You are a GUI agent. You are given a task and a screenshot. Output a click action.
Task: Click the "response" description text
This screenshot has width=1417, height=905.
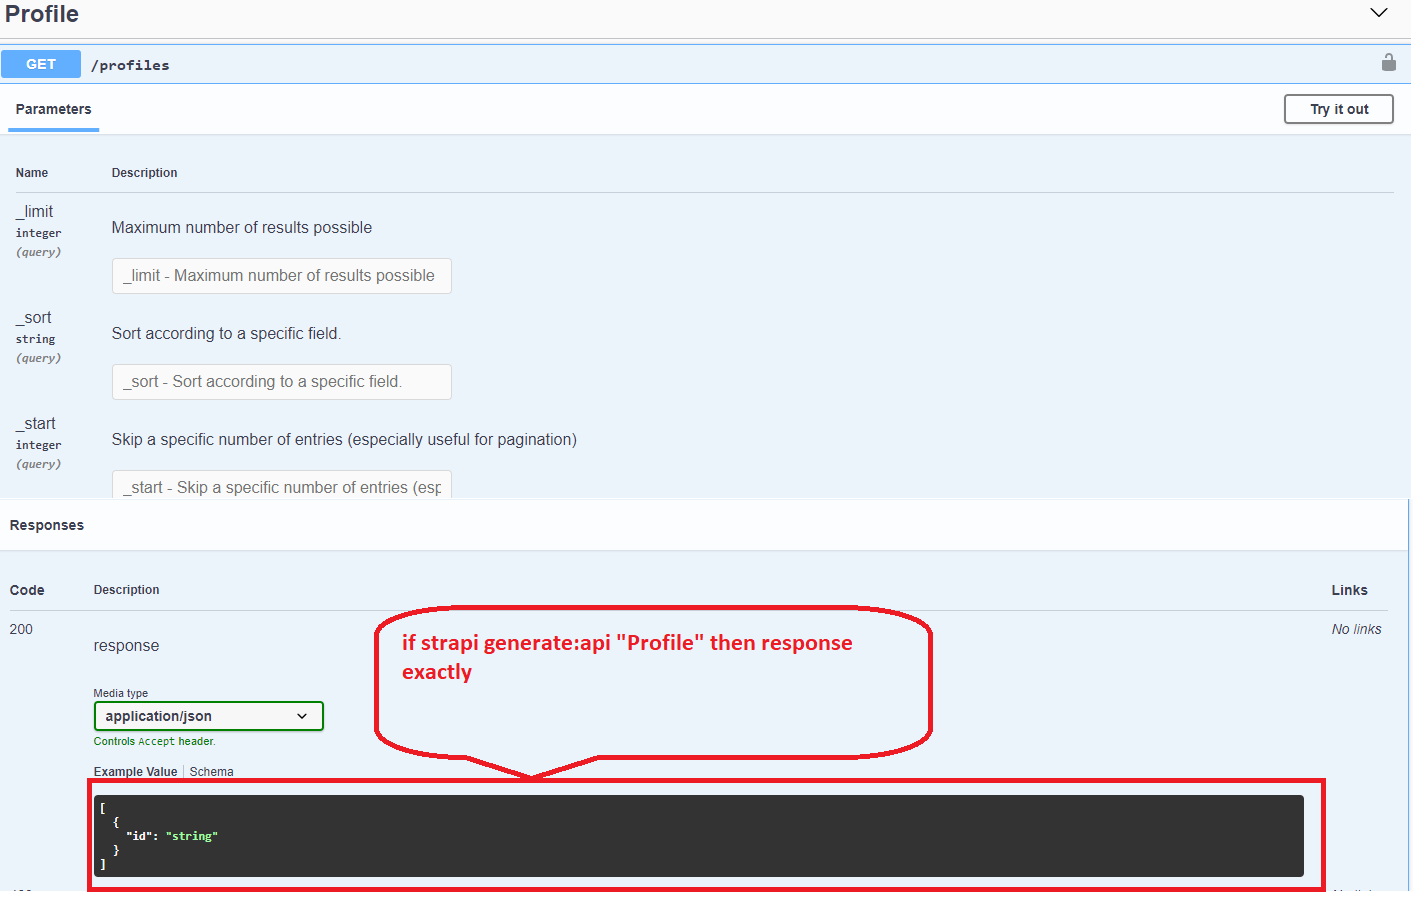[x=126, y=646]
